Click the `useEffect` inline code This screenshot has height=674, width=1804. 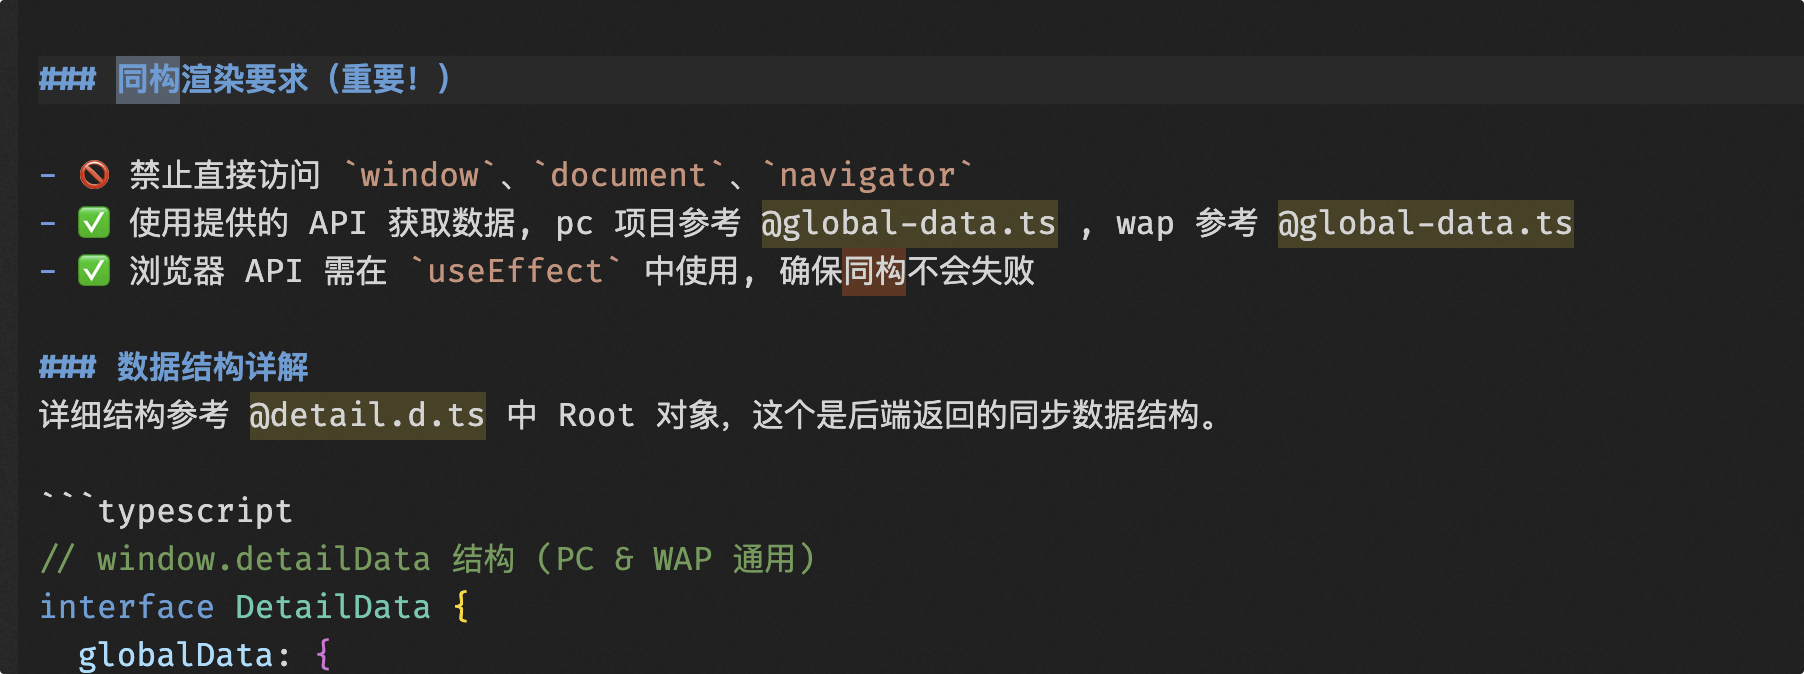(515, 271)
